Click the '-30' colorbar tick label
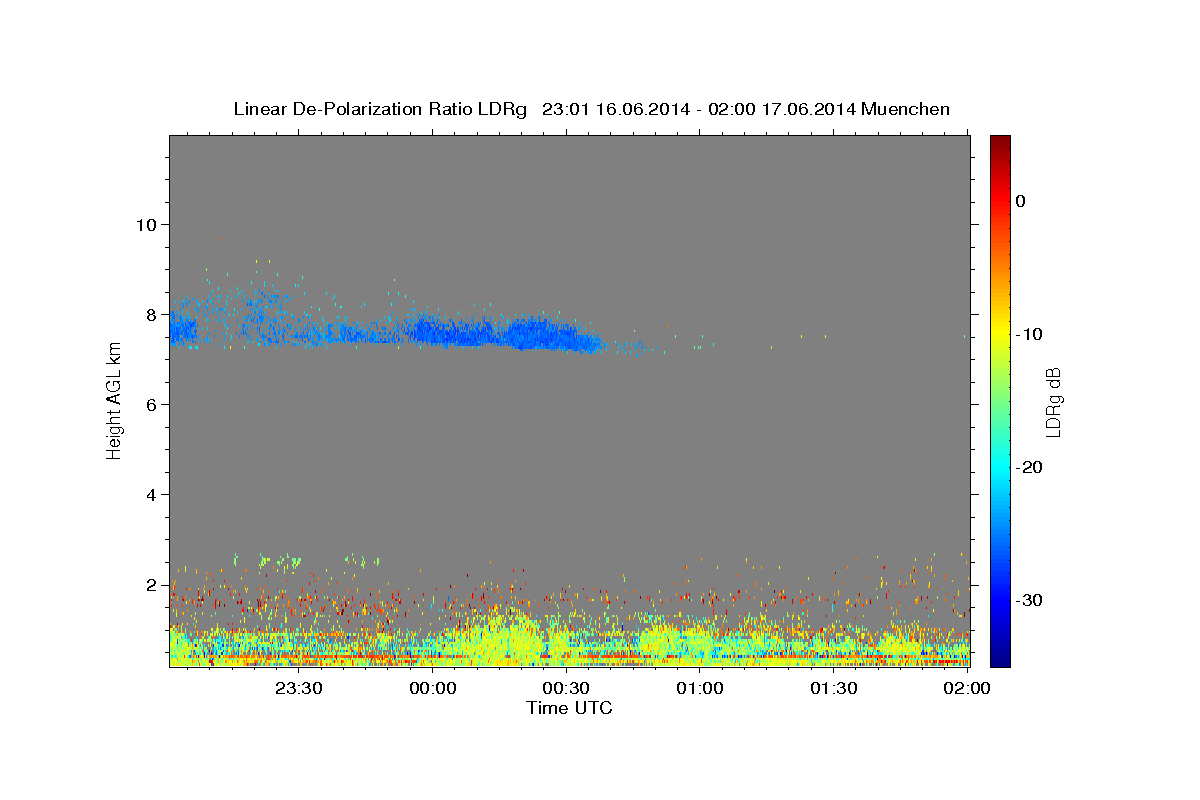The width and height of the screenshot is (1200, 800). [1029, 600]
